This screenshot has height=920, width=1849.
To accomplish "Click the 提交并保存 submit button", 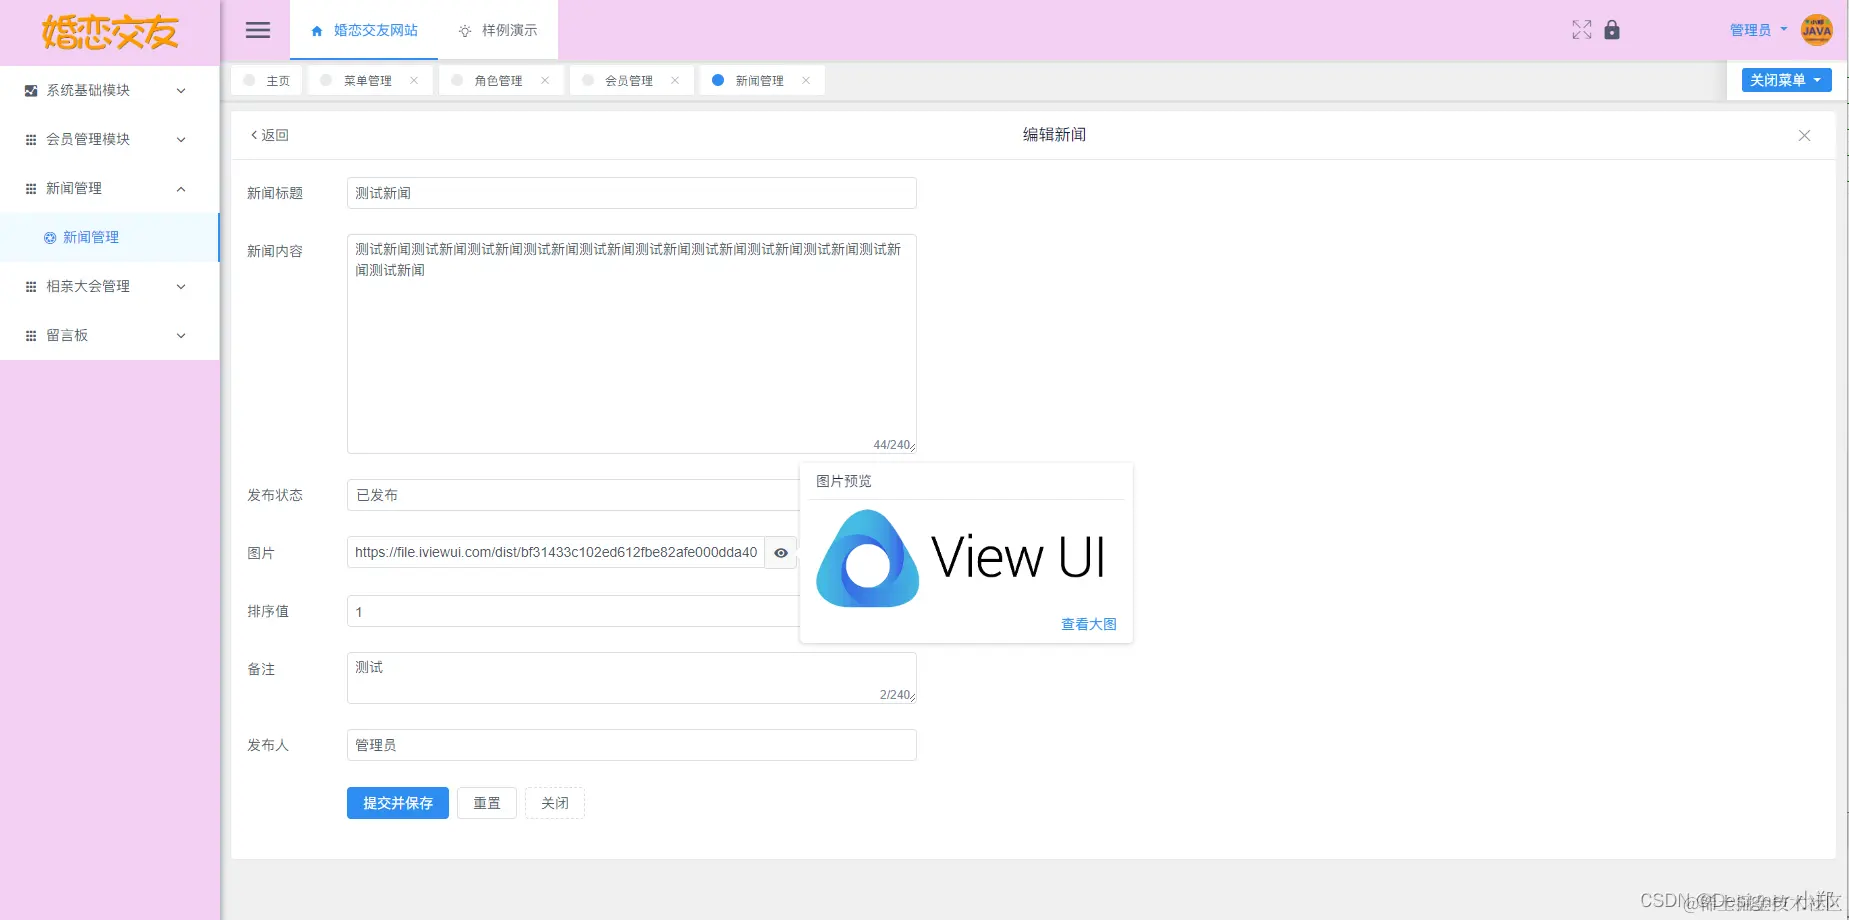I will [397, 803].
